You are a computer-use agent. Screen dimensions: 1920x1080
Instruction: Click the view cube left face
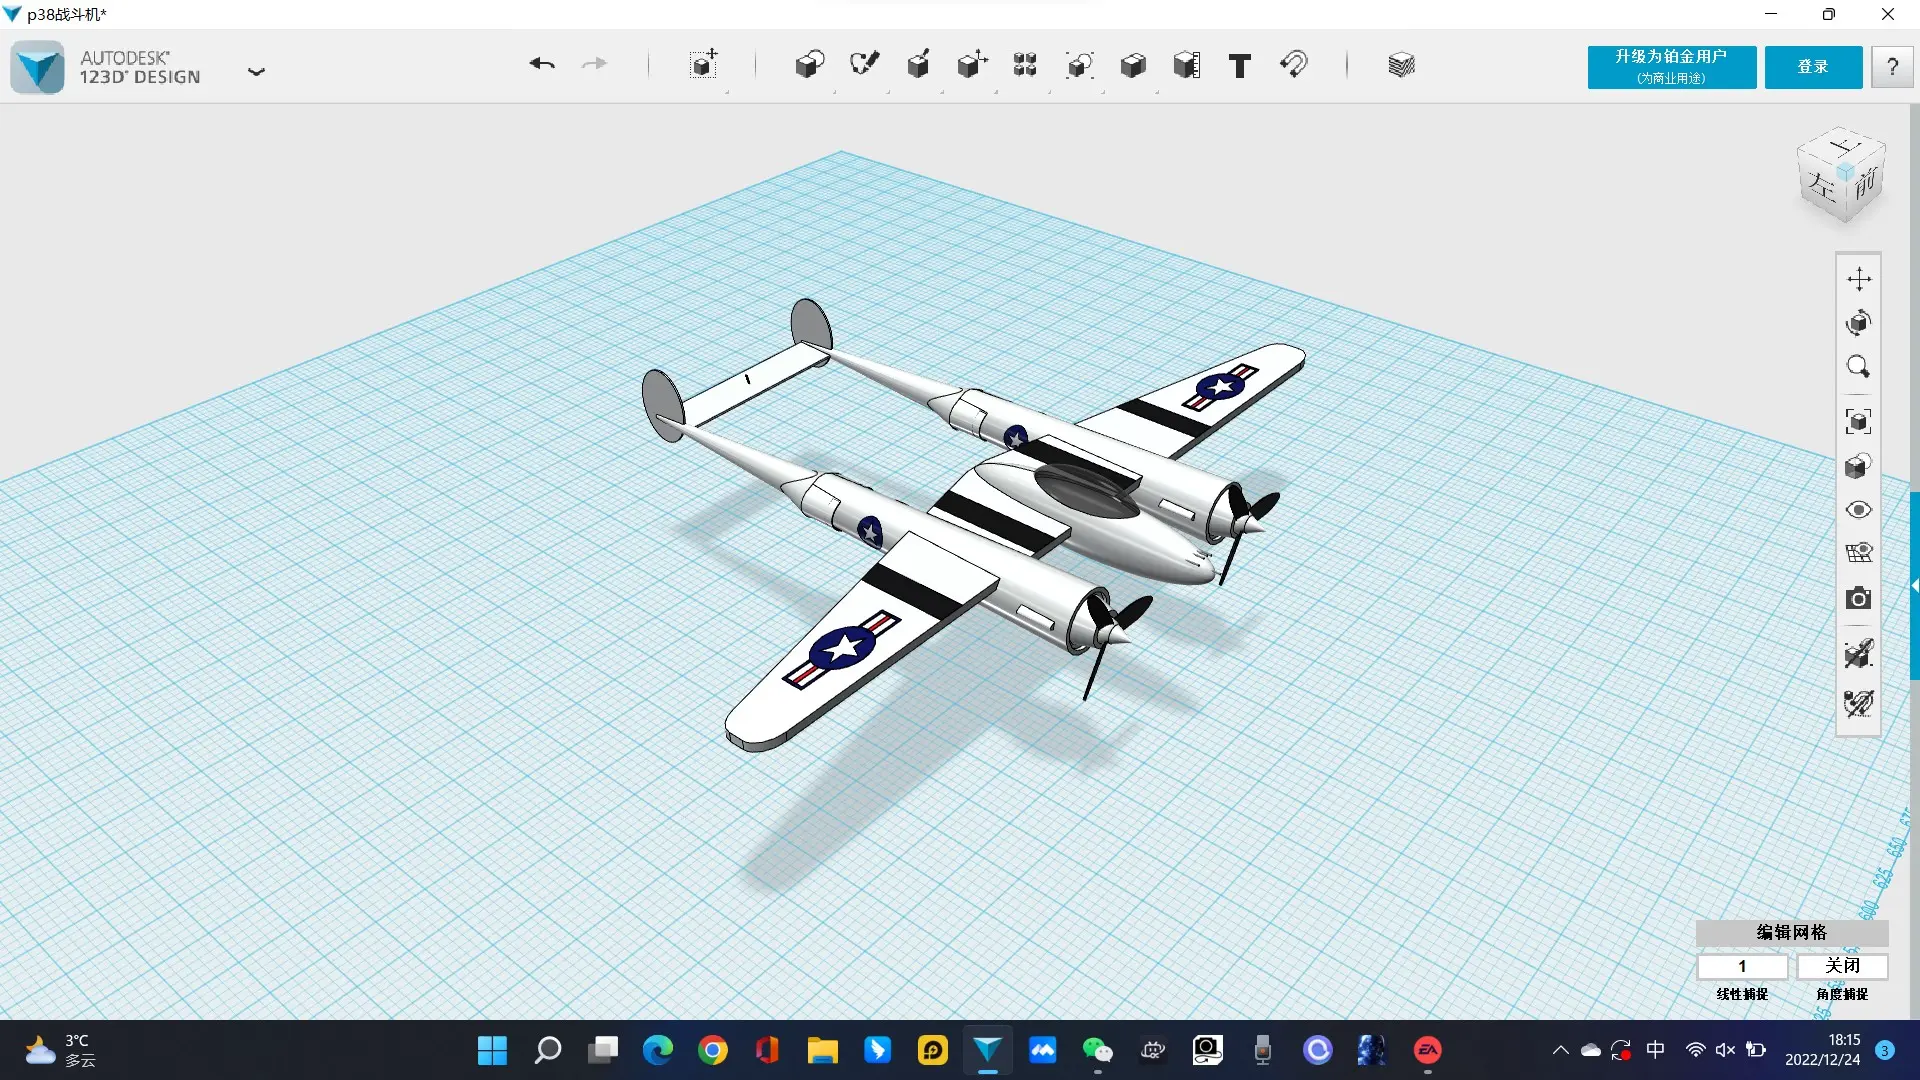pos(1822,186)
